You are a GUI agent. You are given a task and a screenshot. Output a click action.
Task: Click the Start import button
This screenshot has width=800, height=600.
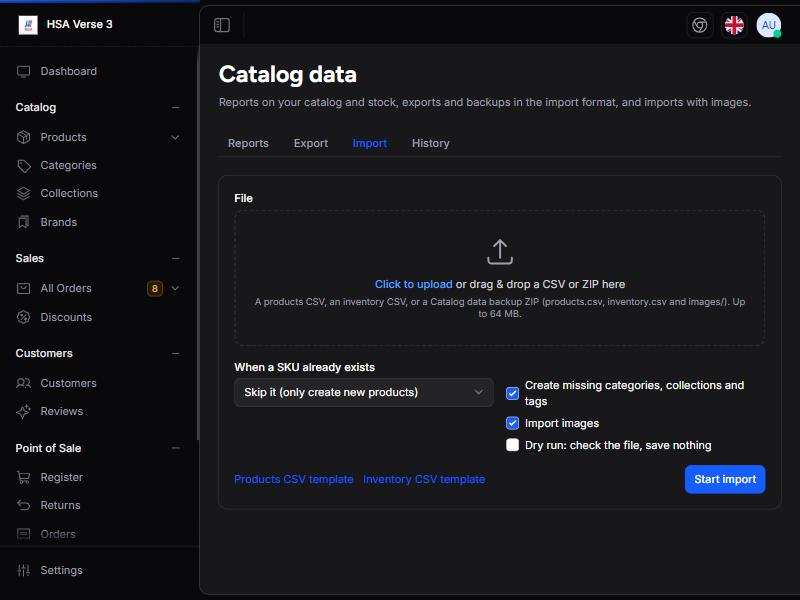coord(725,479)
